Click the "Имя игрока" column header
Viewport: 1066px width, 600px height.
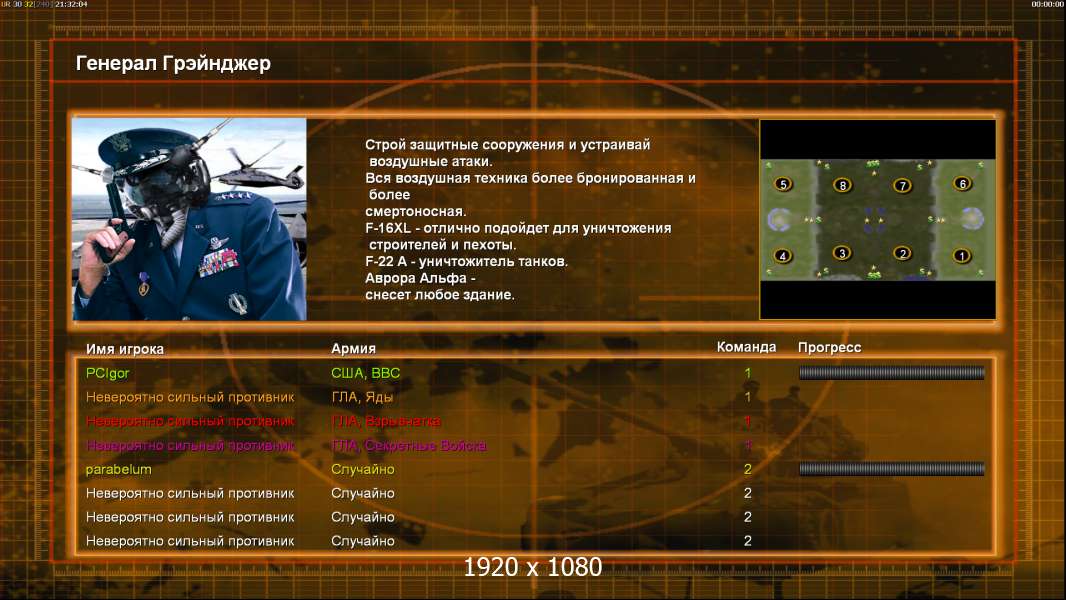(x=124, y=349)
